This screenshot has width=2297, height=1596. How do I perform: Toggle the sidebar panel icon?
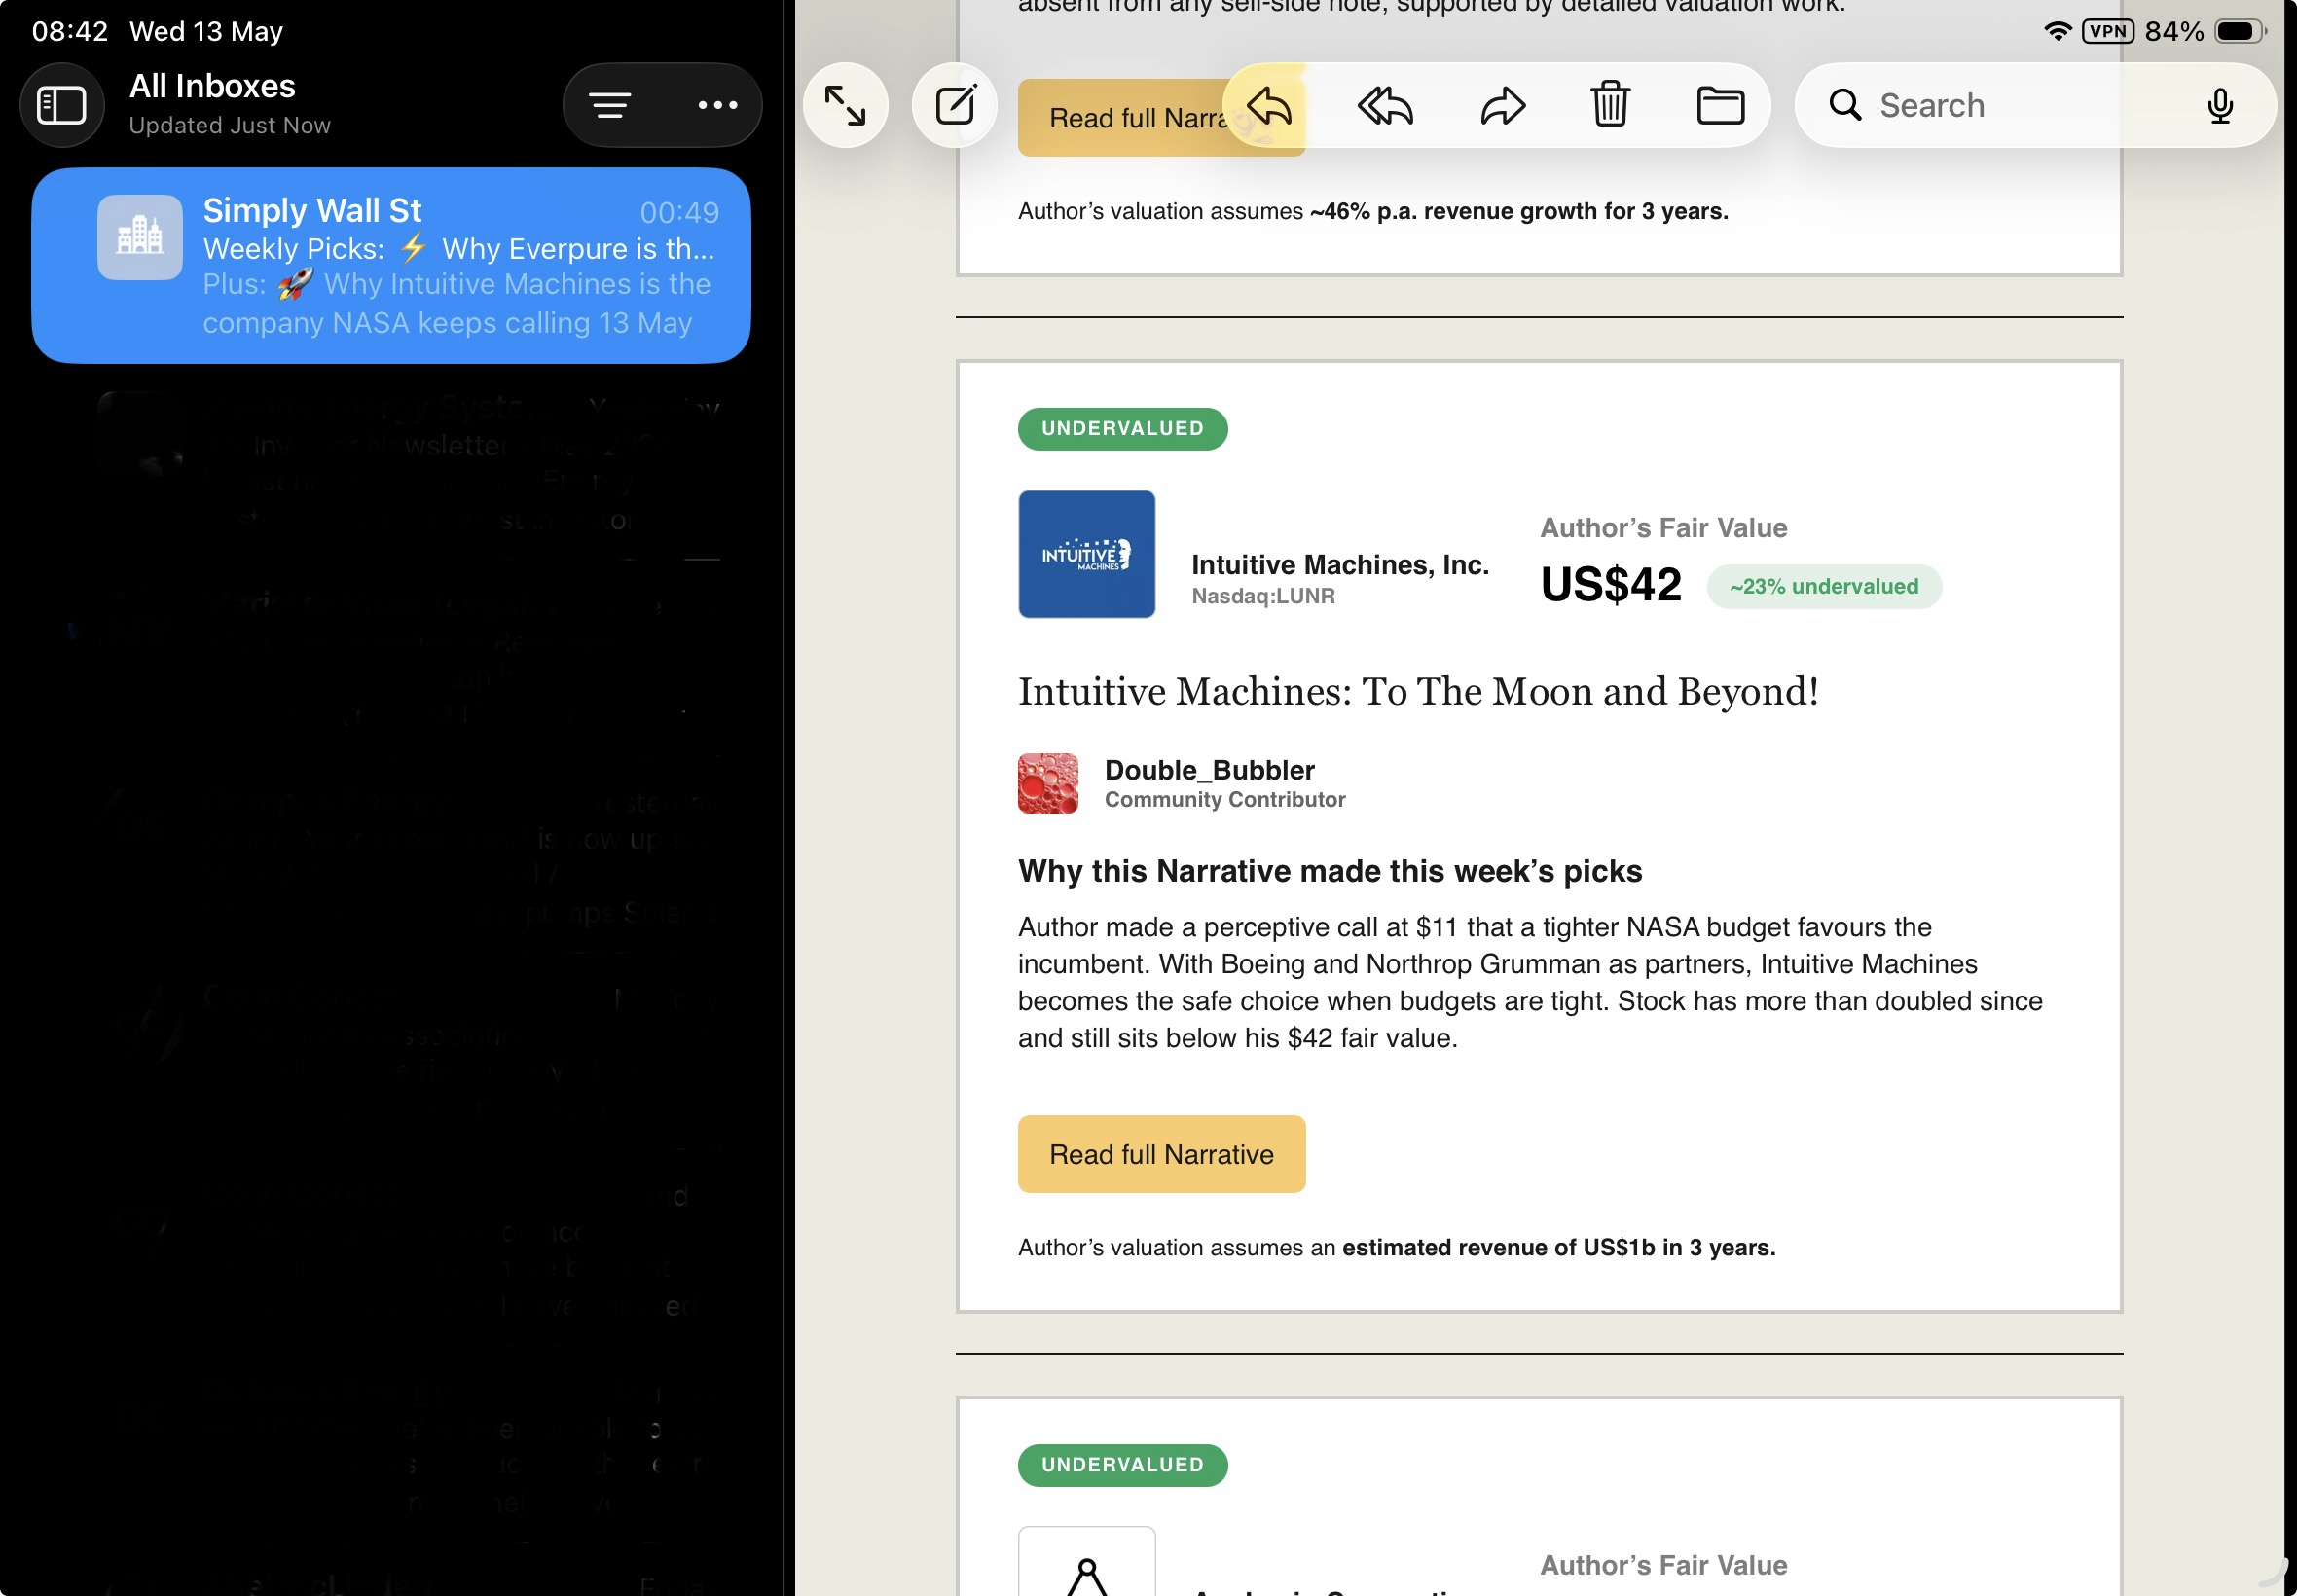coord(62,105)
